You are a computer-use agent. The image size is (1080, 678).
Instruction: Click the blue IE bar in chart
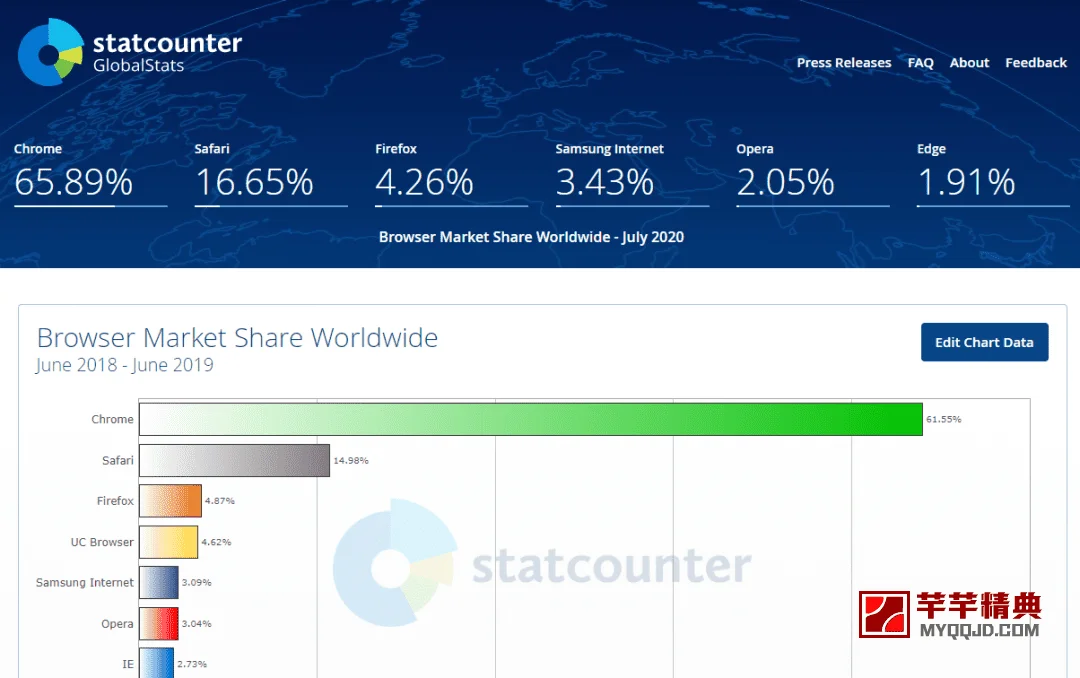pos(156,663)
